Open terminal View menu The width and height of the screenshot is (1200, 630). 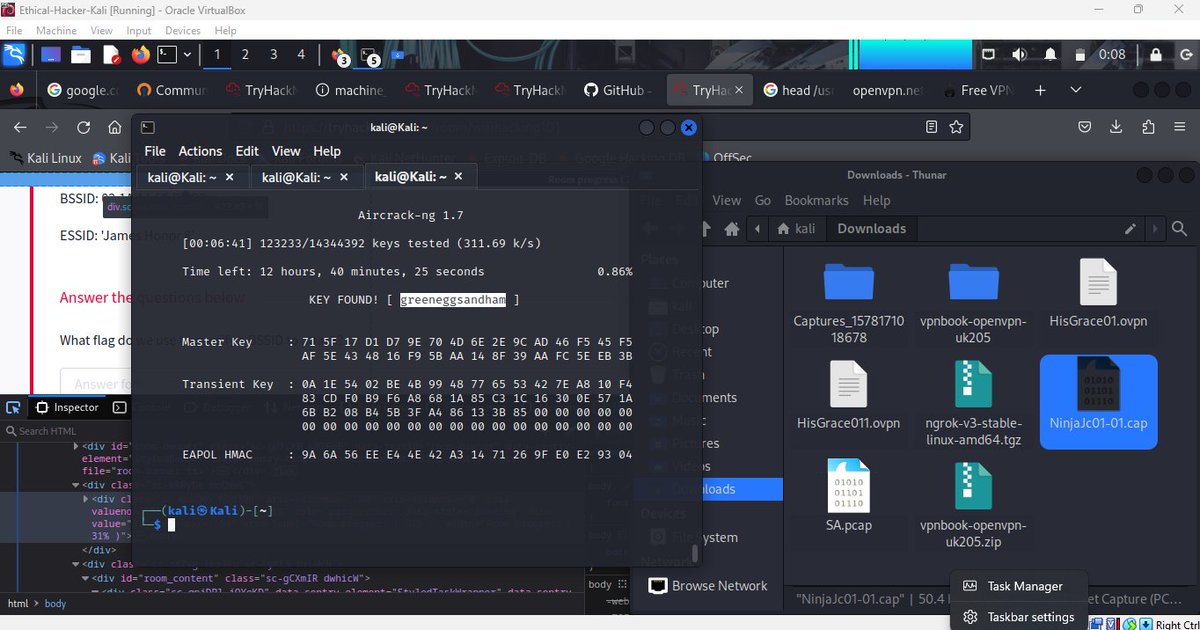point(286,151)
